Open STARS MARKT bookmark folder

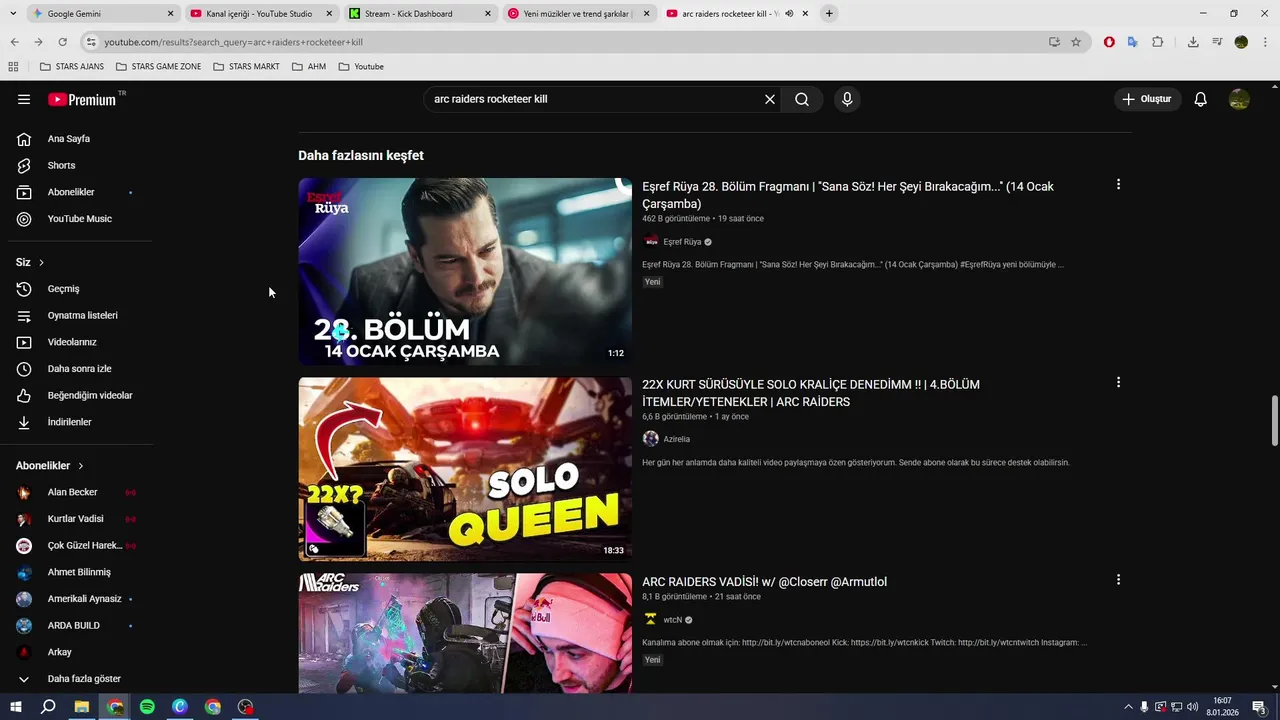tap(246, 67)
